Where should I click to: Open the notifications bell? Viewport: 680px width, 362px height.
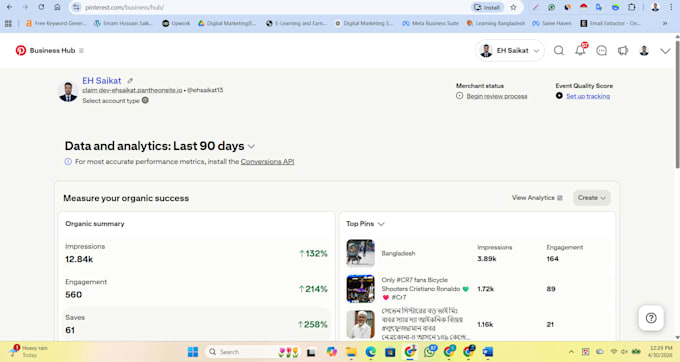tap(580, 50)
